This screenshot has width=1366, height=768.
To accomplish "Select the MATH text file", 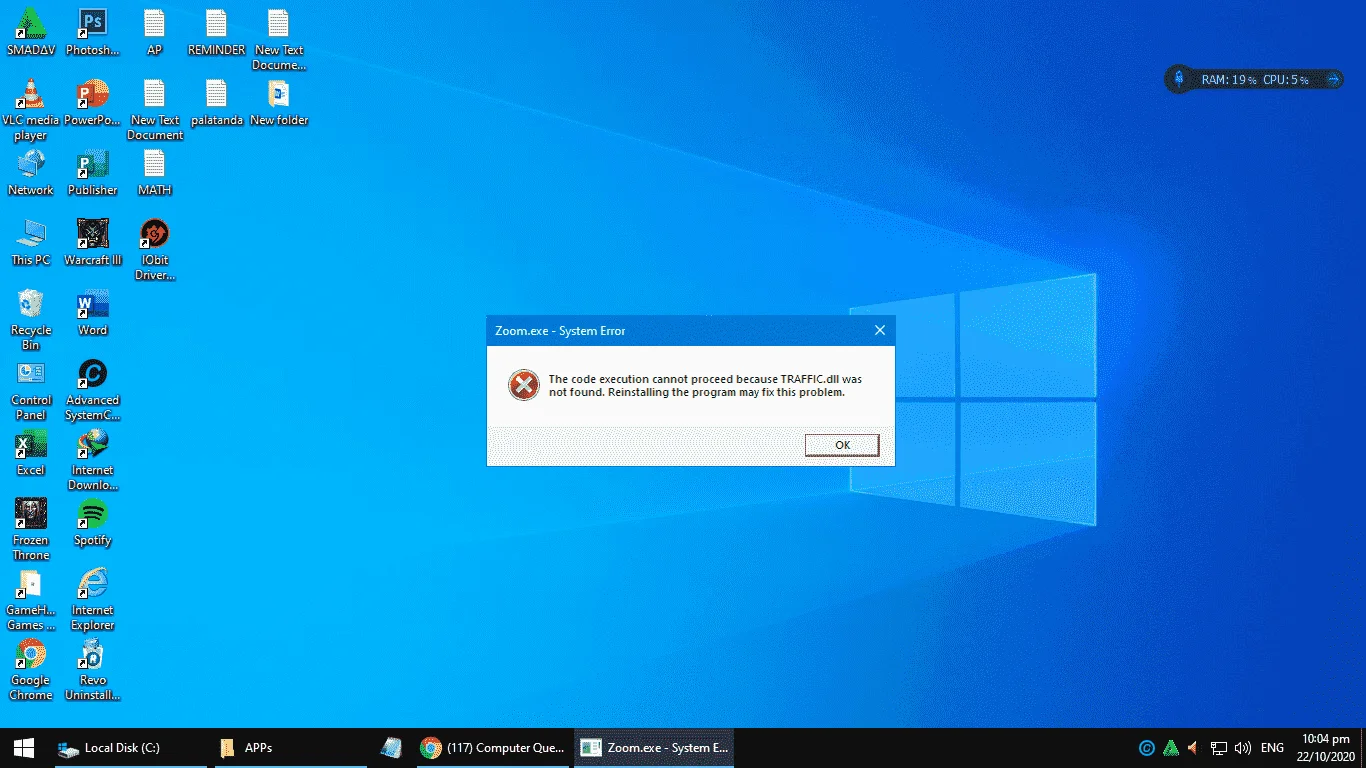I will tap(154, 171).
